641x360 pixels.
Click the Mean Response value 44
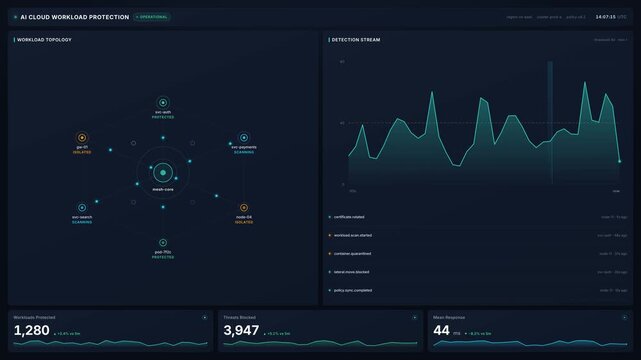click(x=442, y=330)
